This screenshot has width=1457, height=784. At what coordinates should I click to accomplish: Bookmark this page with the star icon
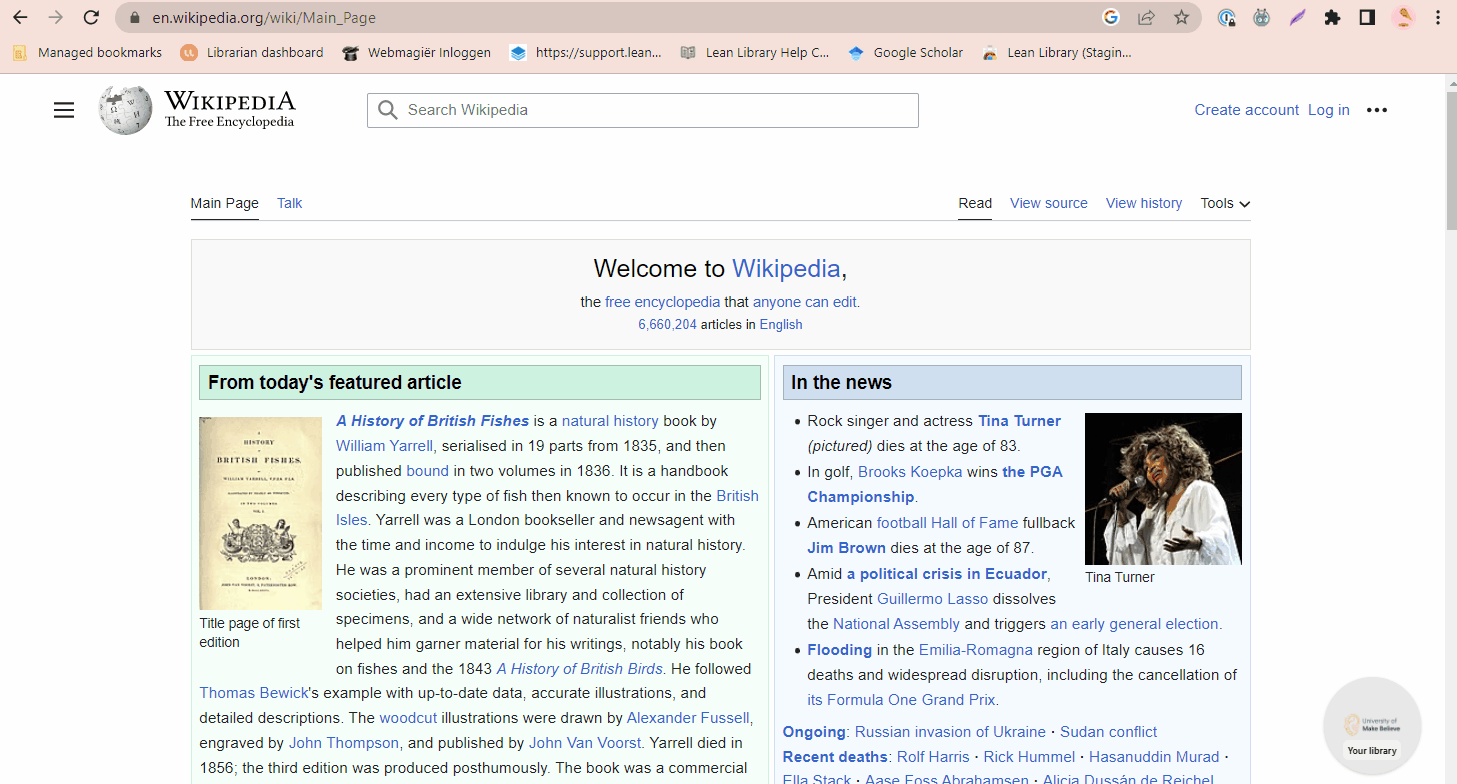click(1181, 17)
